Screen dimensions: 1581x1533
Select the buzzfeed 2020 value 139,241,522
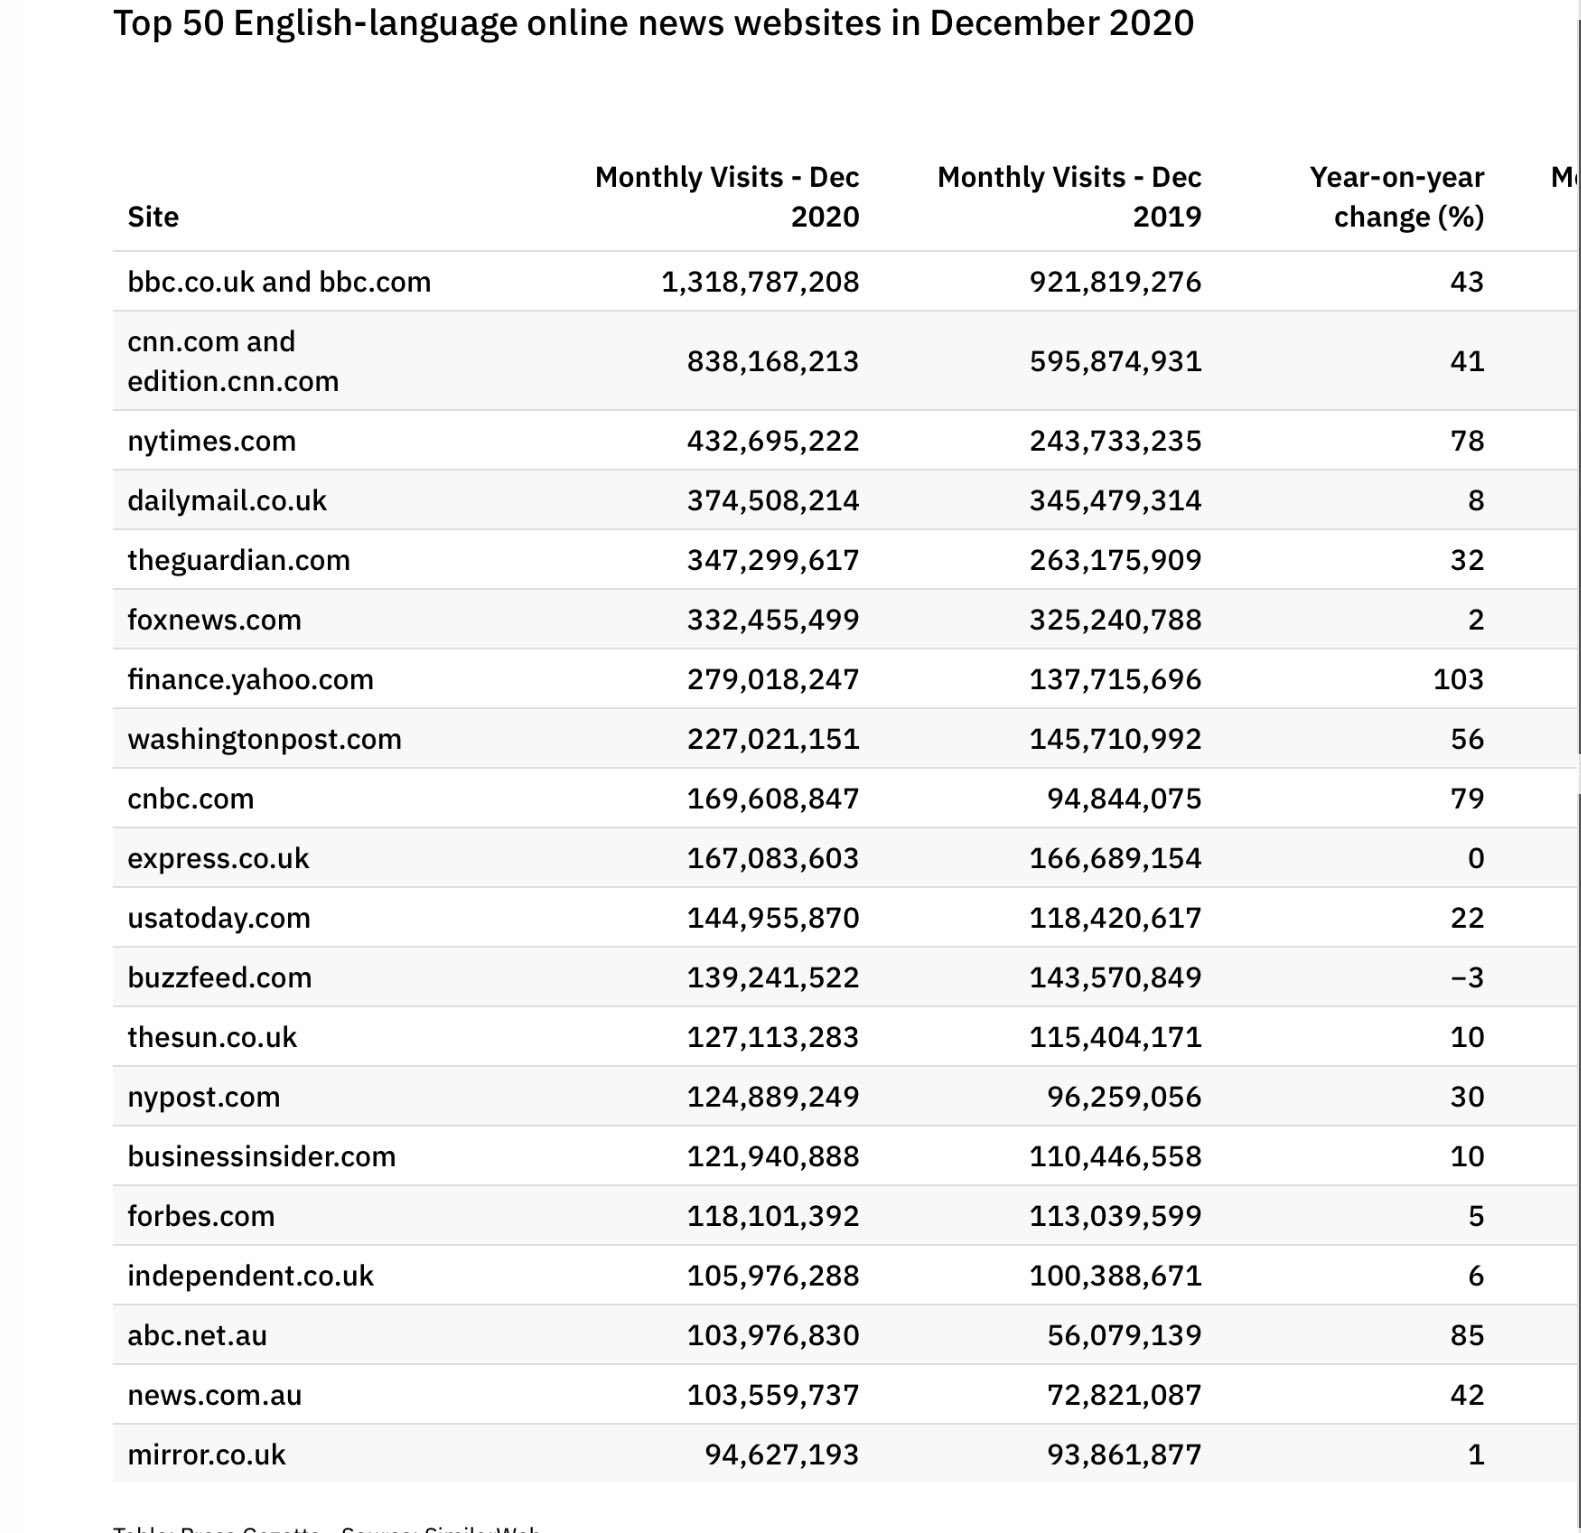[x=773, y=977]
